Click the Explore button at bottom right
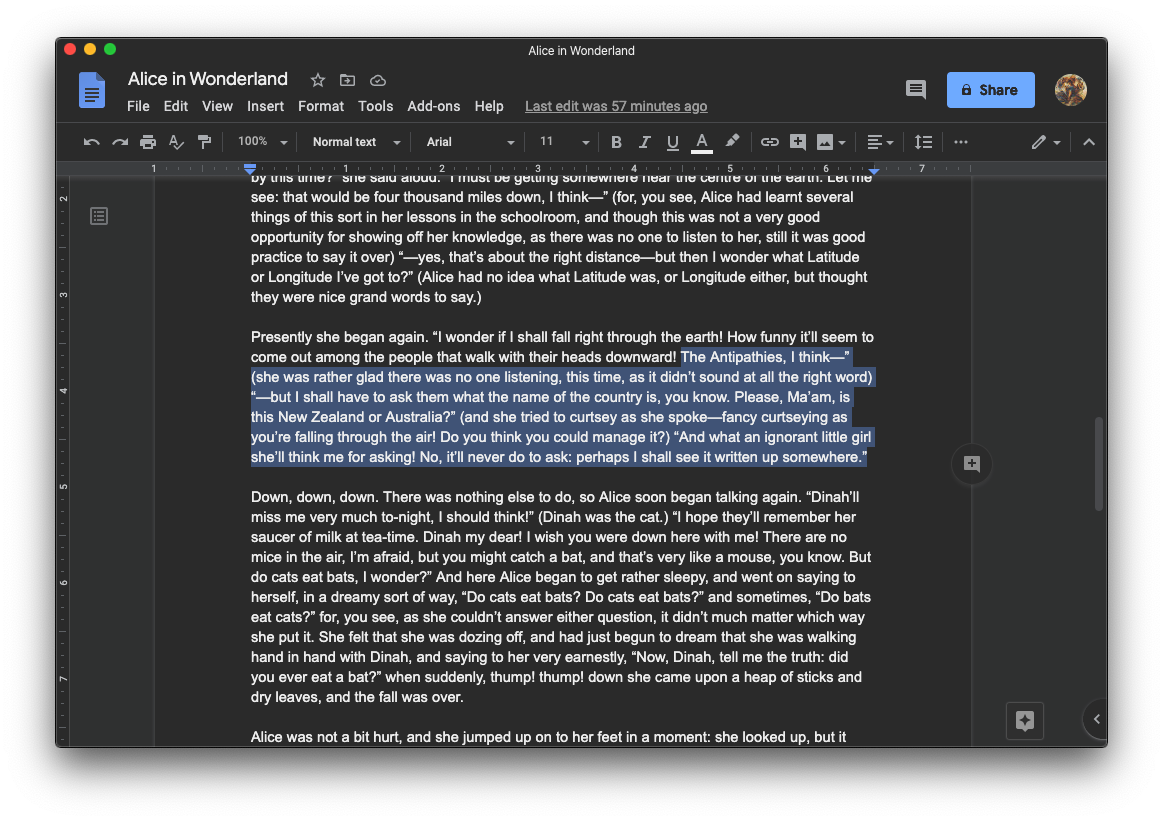 coord(1024,720)
